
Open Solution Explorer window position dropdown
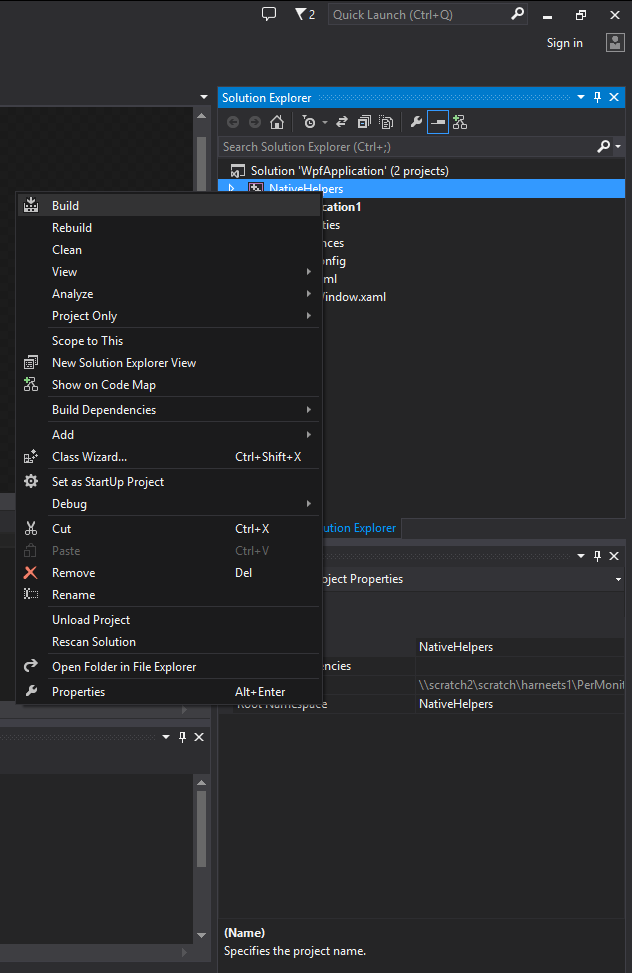pos(581,97)
